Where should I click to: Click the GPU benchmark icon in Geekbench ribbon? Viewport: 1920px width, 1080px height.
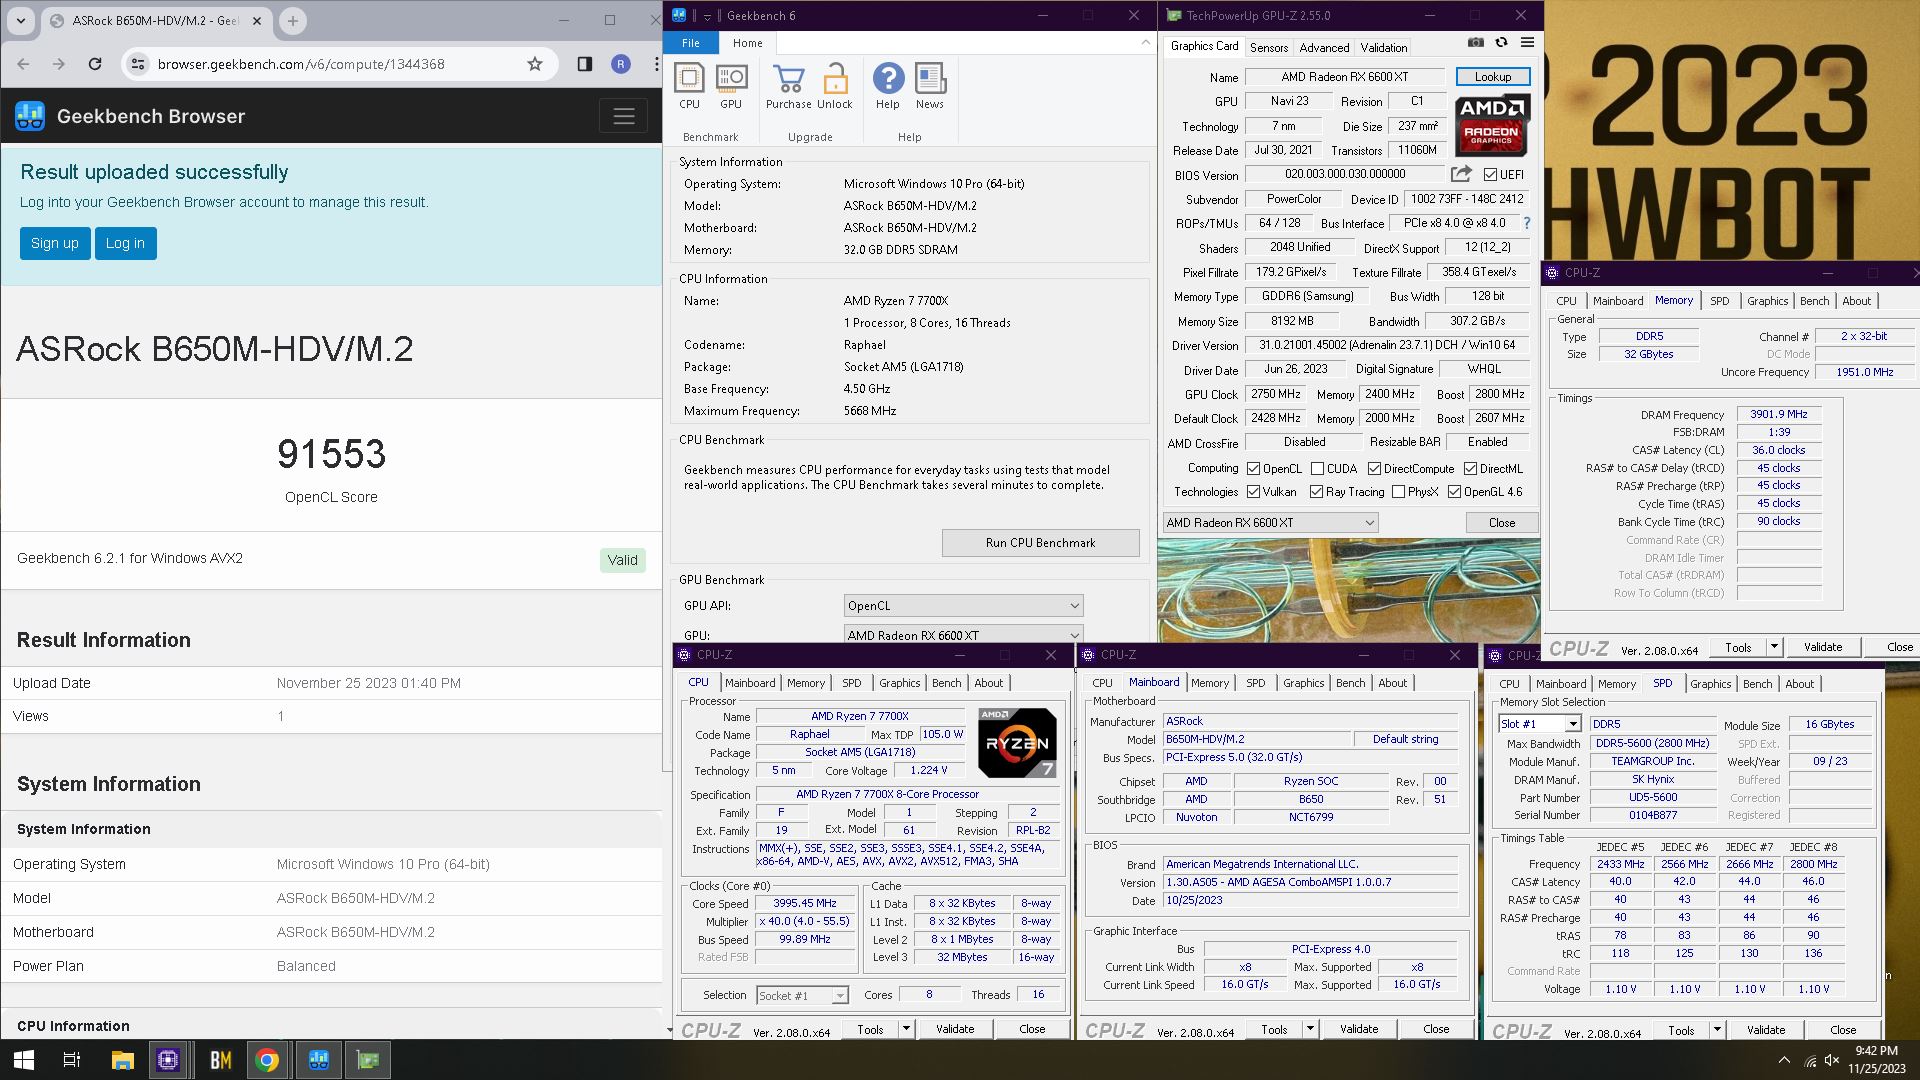(x=731, y=78)
